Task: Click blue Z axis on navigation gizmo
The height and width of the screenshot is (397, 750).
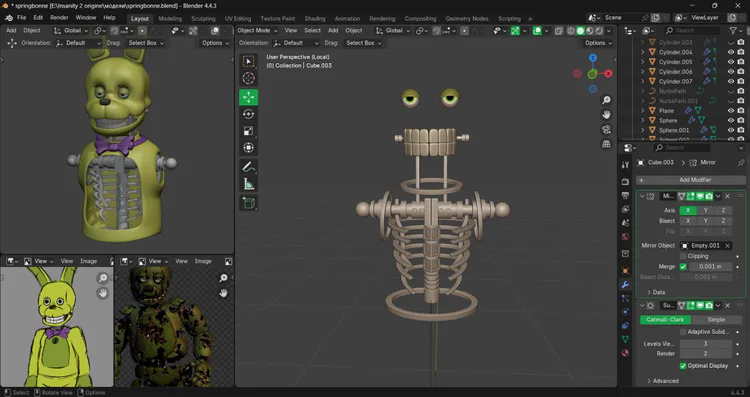Action: [x=593, y=58]
